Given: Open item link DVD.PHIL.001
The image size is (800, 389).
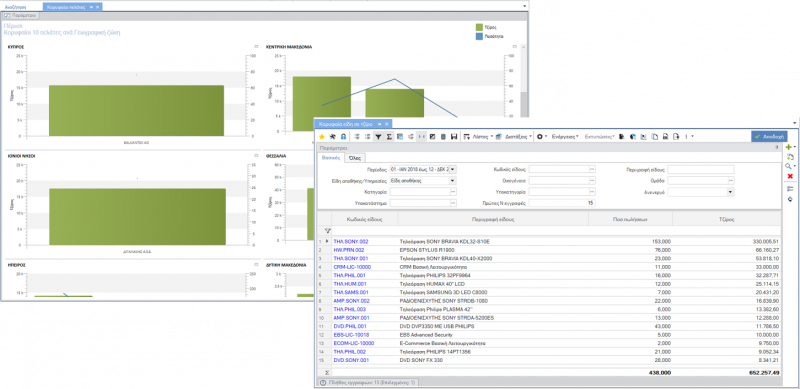Looking at the screenshot, I should [x=349, y=326].
